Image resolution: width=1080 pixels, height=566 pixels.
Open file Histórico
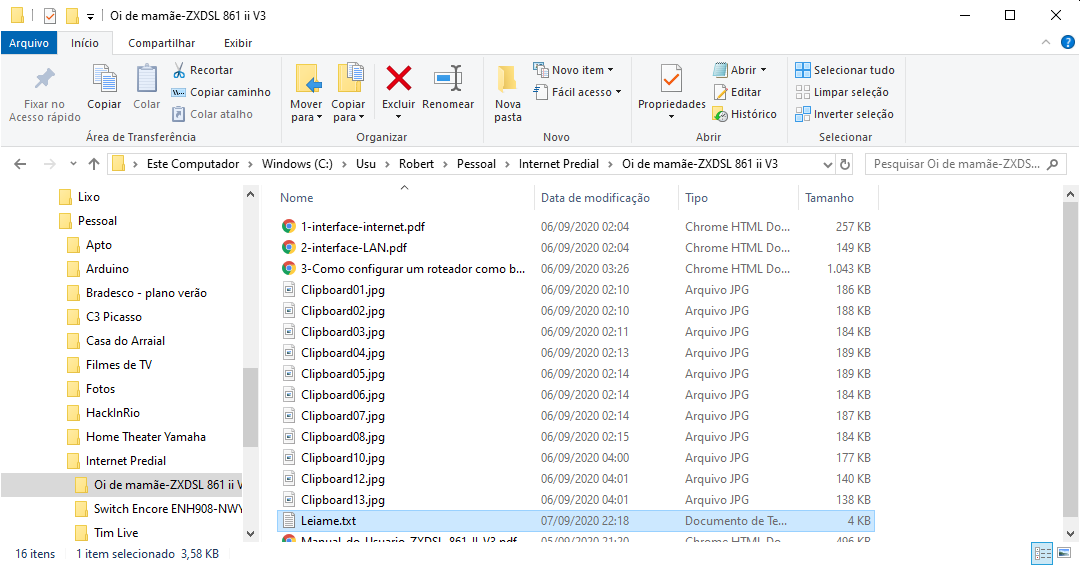(745, 114)
